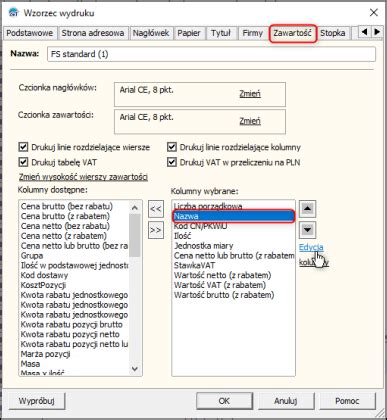387x420 pixels.
Task: Move selected column down with the arrow
Action: [x=307, y=230]
